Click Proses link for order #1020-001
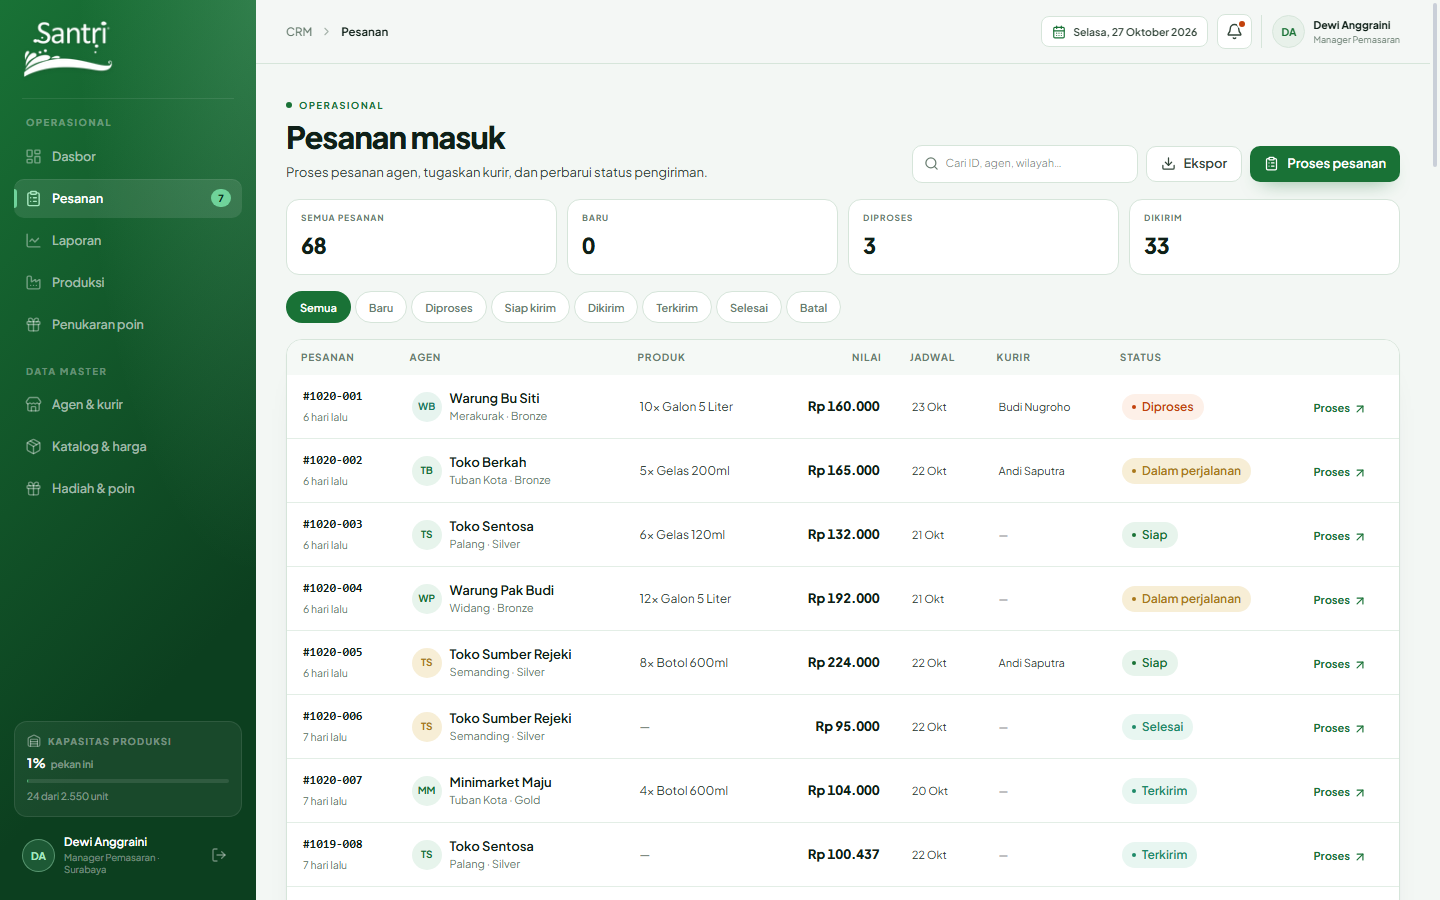This screenshot has height=900, width=1440. point(1339,408)
